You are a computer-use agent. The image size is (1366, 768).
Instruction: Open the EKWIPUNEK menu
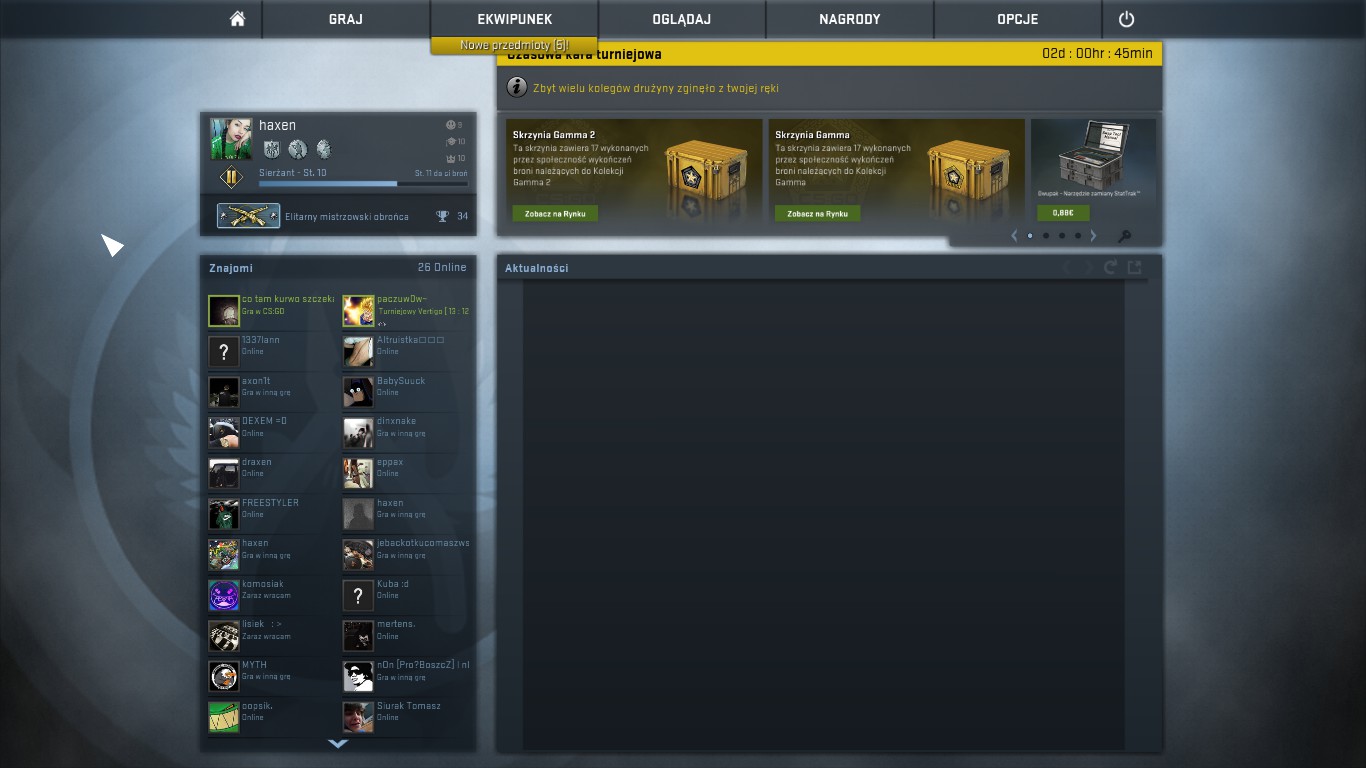514,19
